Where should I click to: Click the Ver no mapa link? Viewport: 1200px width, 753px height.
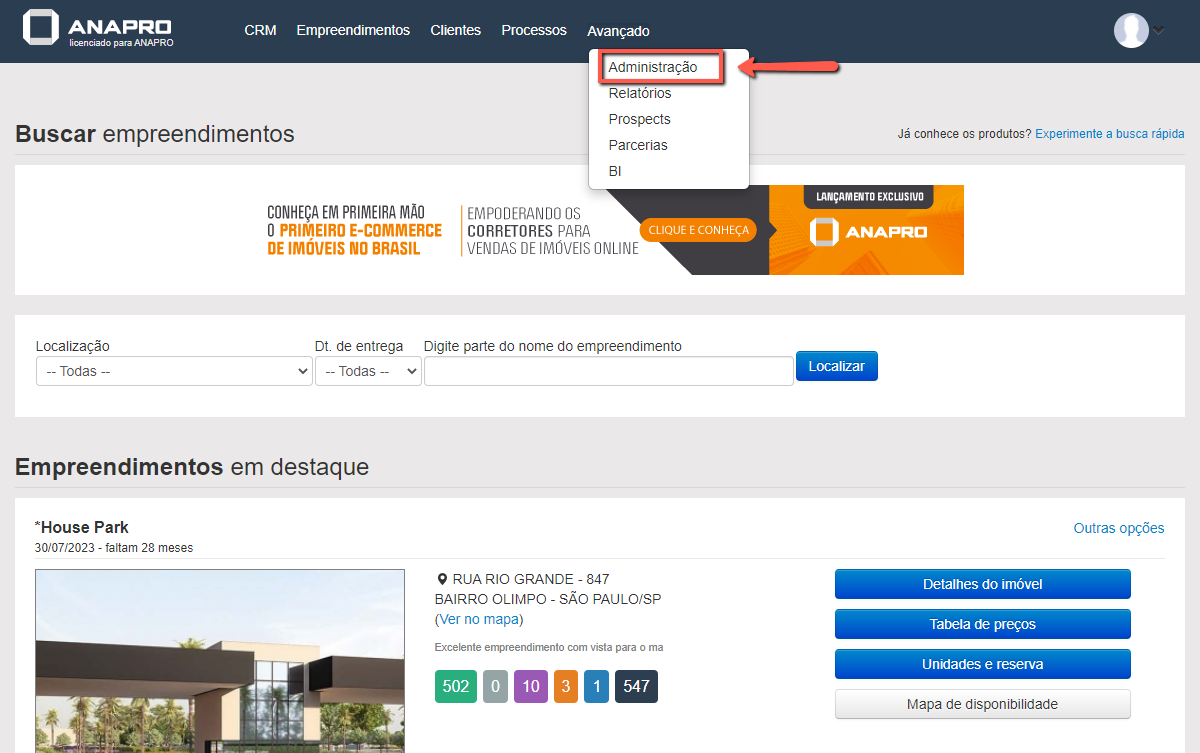pos(479,619)
